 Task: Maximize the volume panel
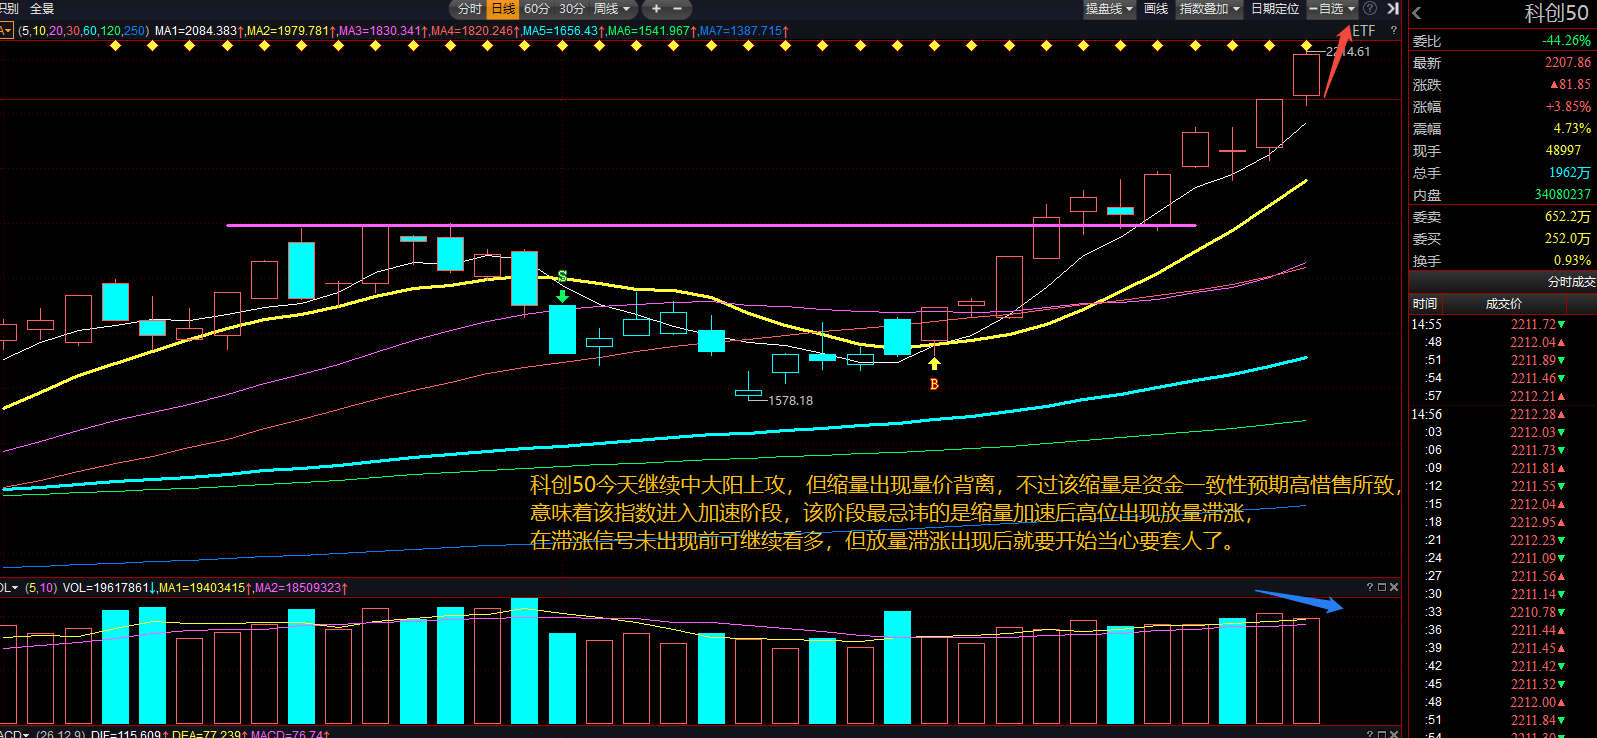tap(1382, 587)
